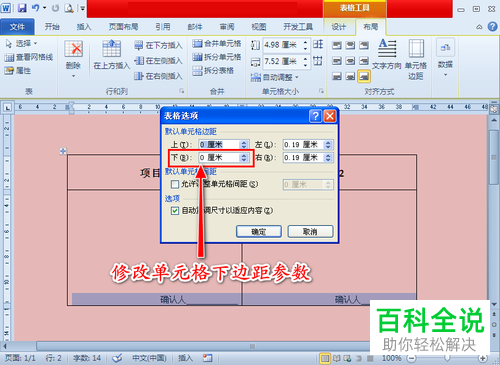The image size is (500, 365).
Task: Open rows and columns dialog launcher
Action: (x=181, y=91)
